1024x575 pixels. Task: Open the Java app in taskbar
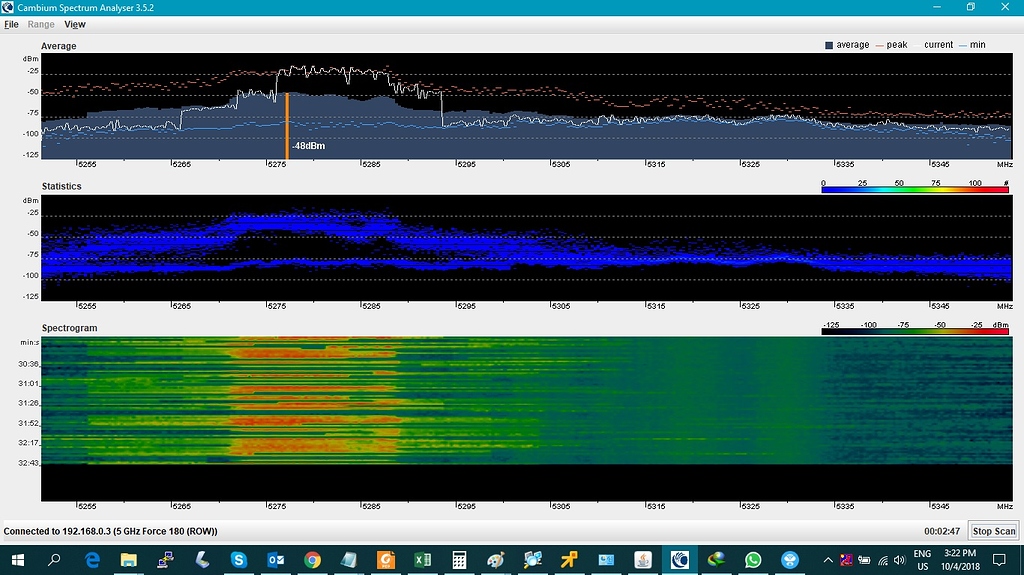point(643,560)
